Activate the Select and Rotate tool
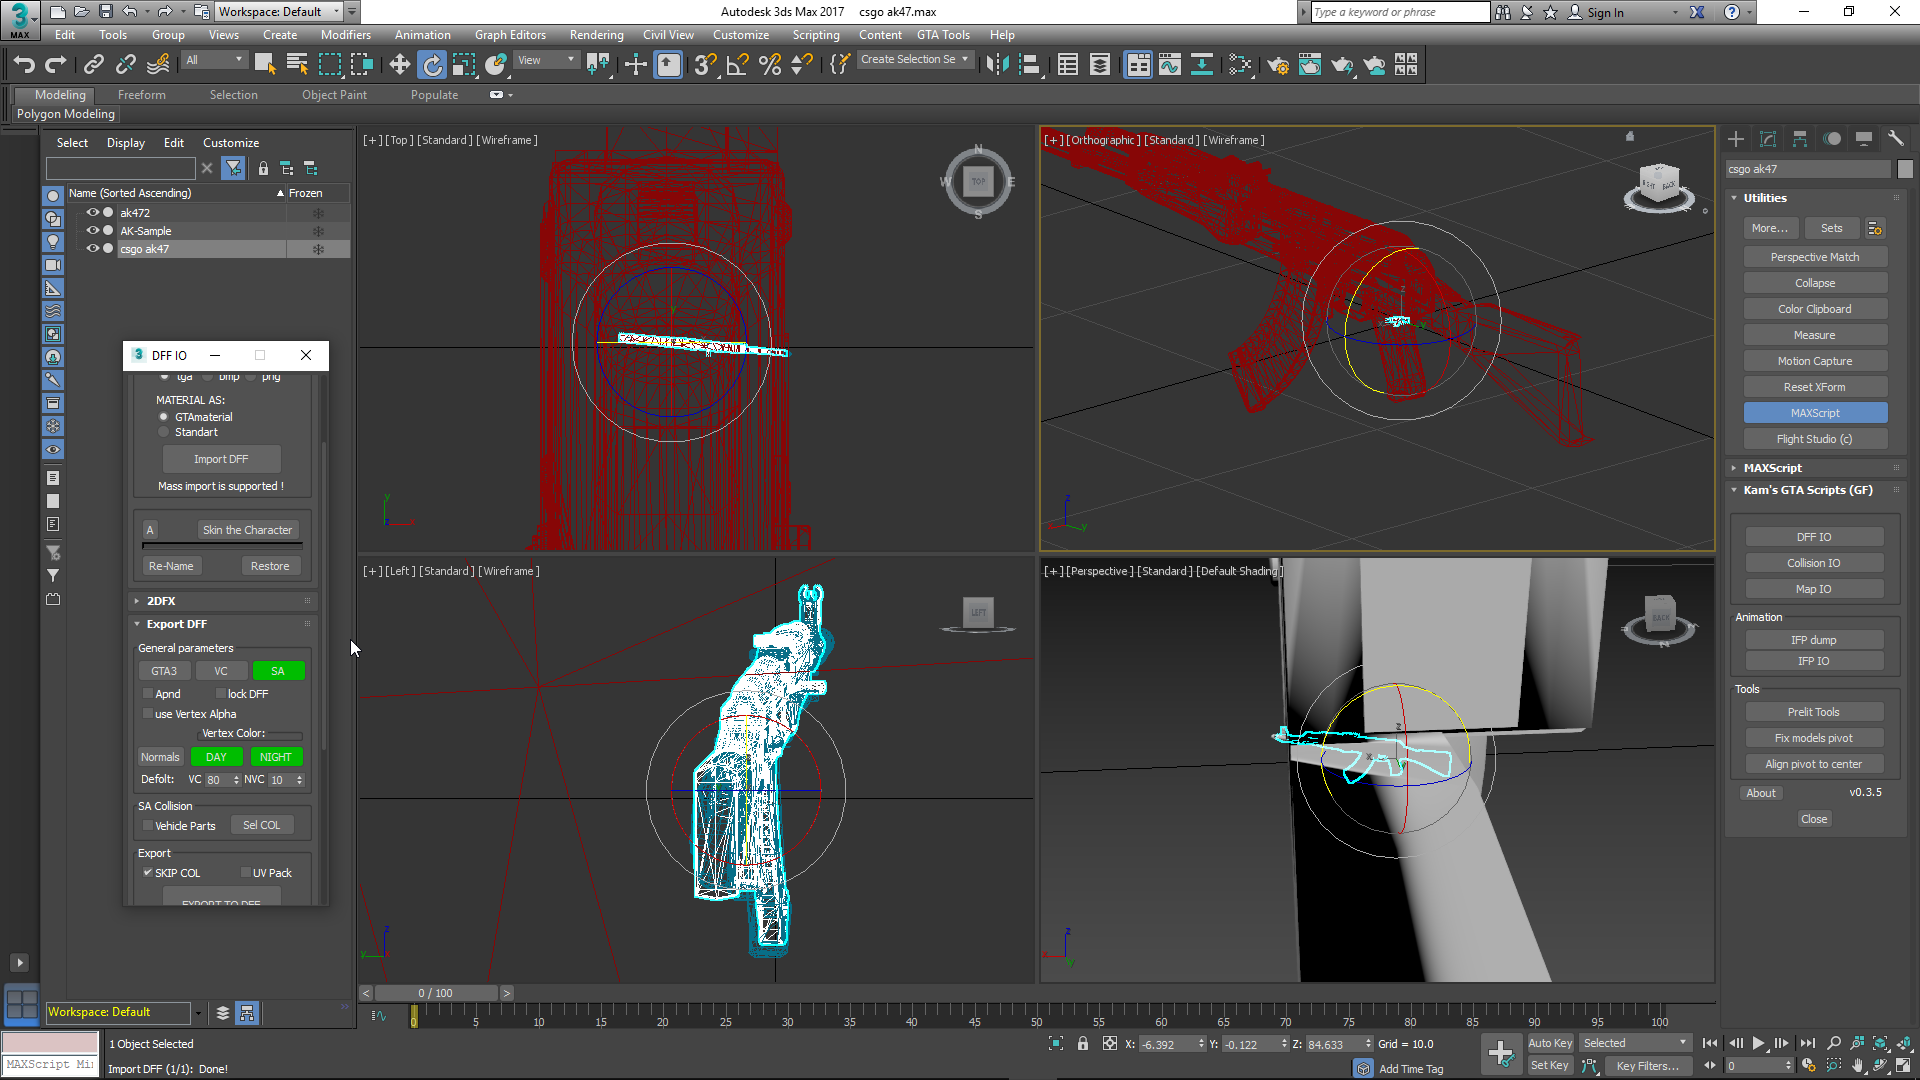 pos(432,64)
